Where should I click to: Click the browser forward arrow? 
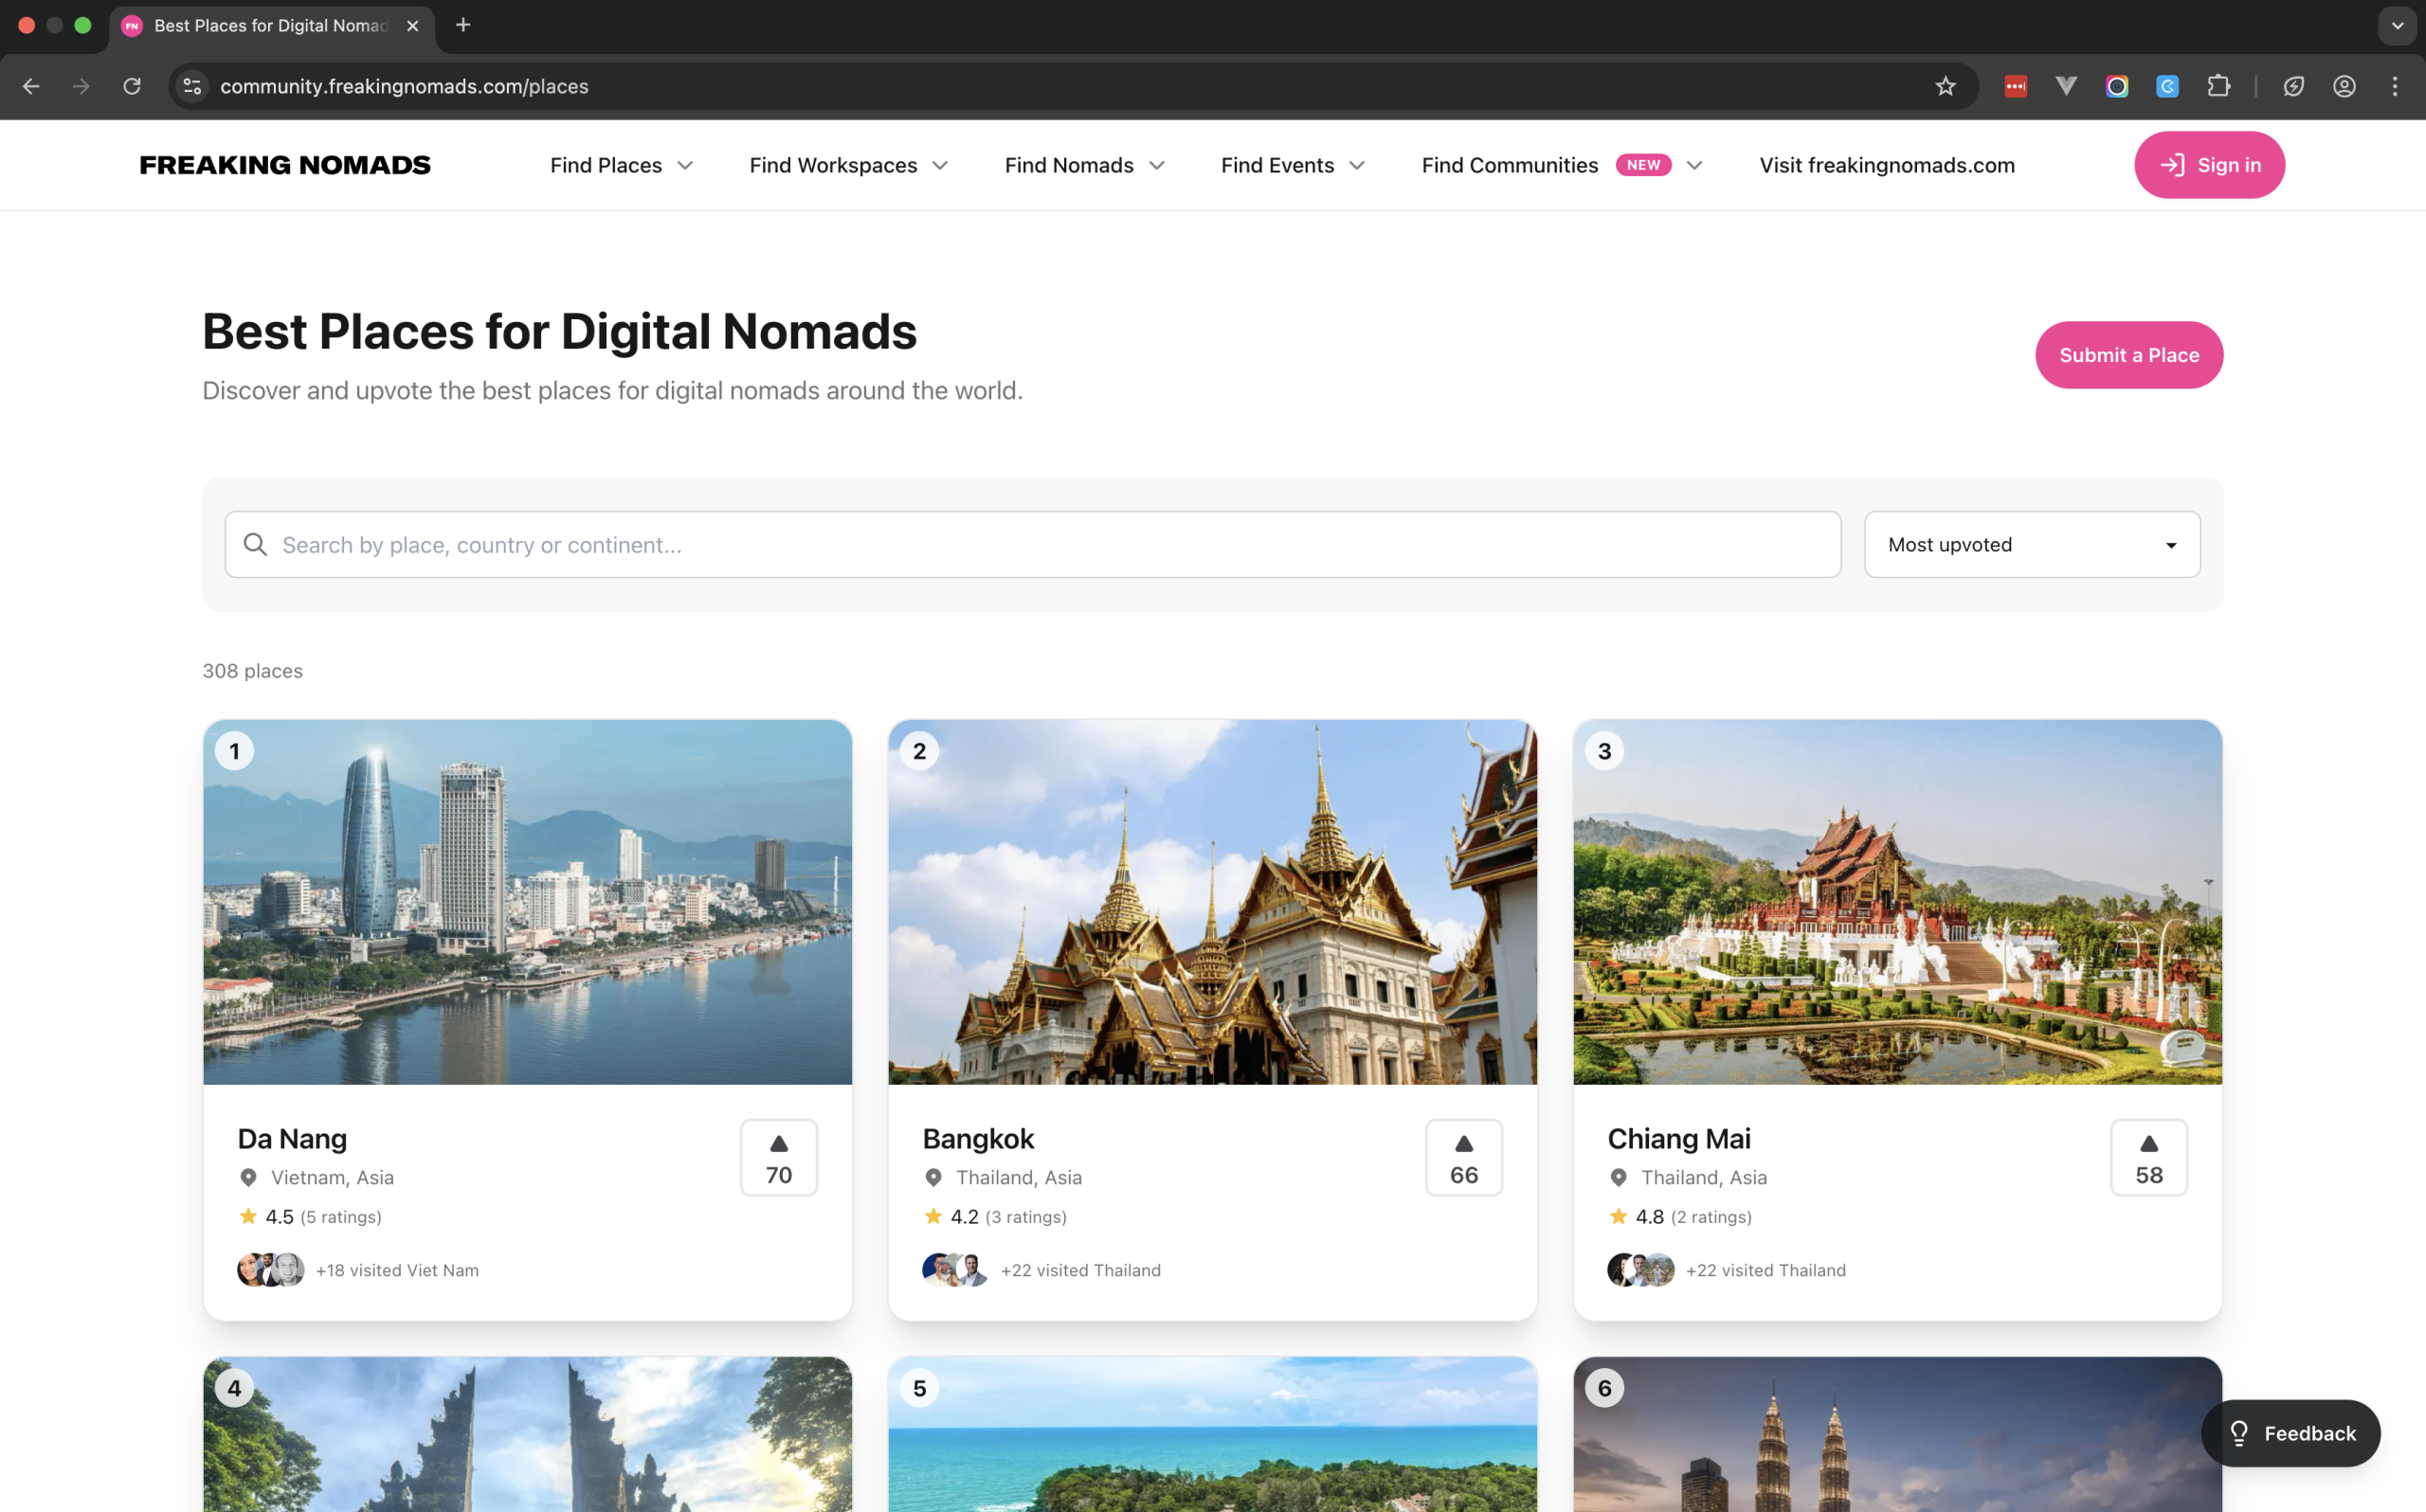[x=81, y=86]
